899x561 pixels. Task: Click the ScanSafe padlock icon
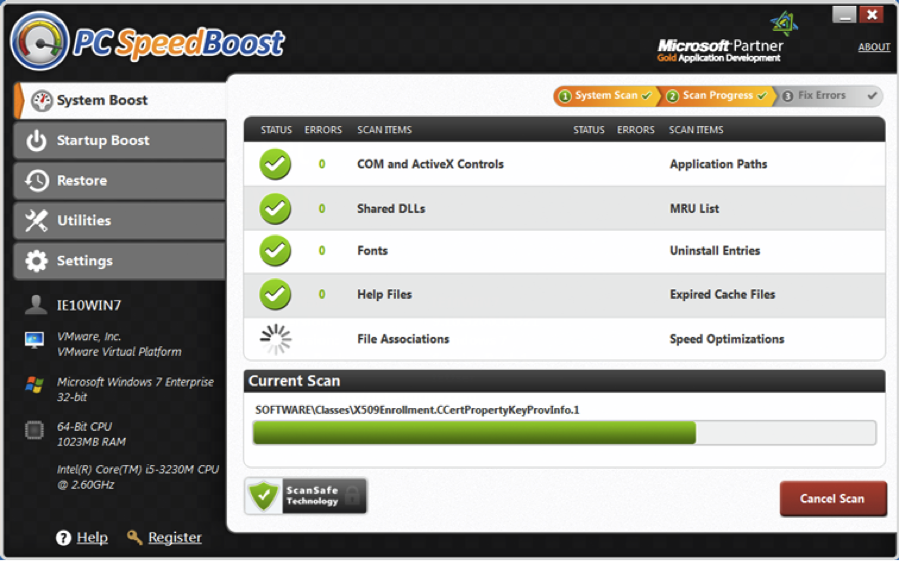(x=351, y=494)
